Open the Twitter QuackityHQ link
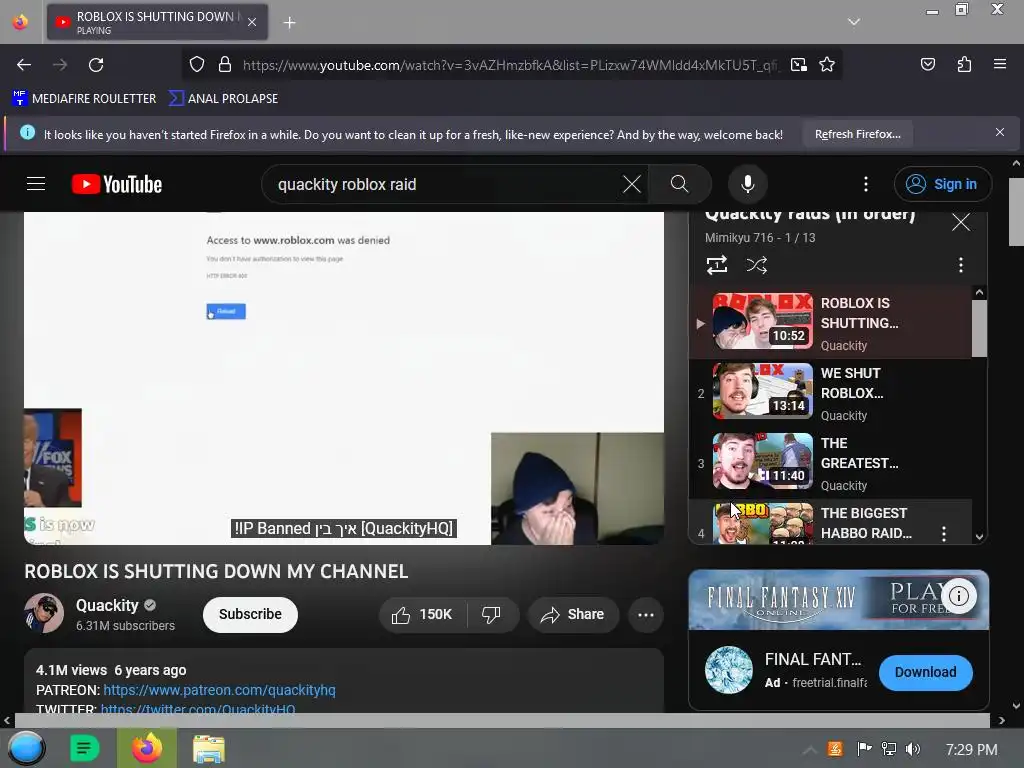Screen dimensions: 1024x768 [198, 708]
